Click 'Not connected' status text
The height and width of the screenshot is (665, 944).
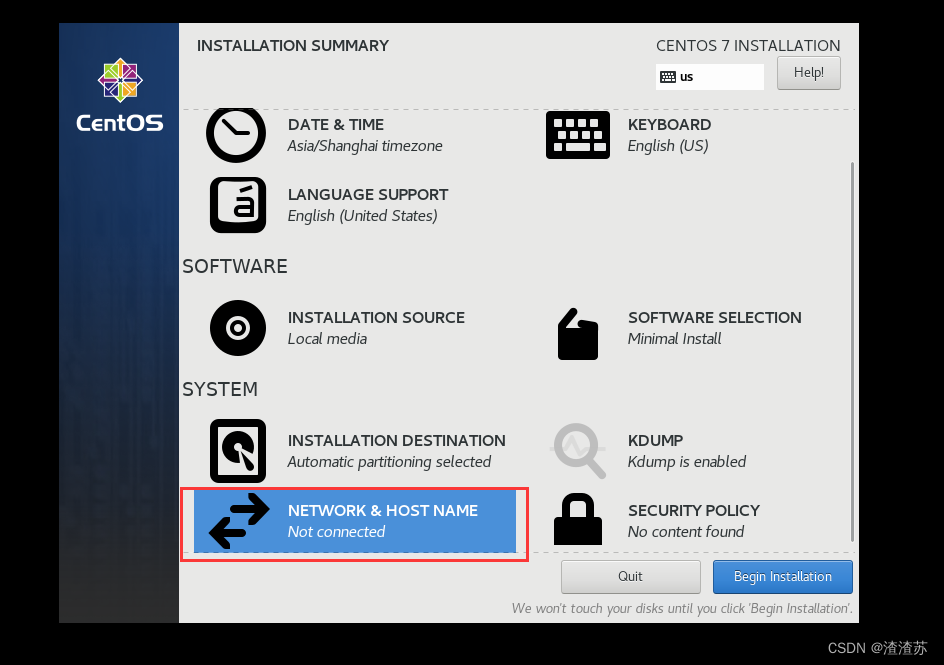336,531
